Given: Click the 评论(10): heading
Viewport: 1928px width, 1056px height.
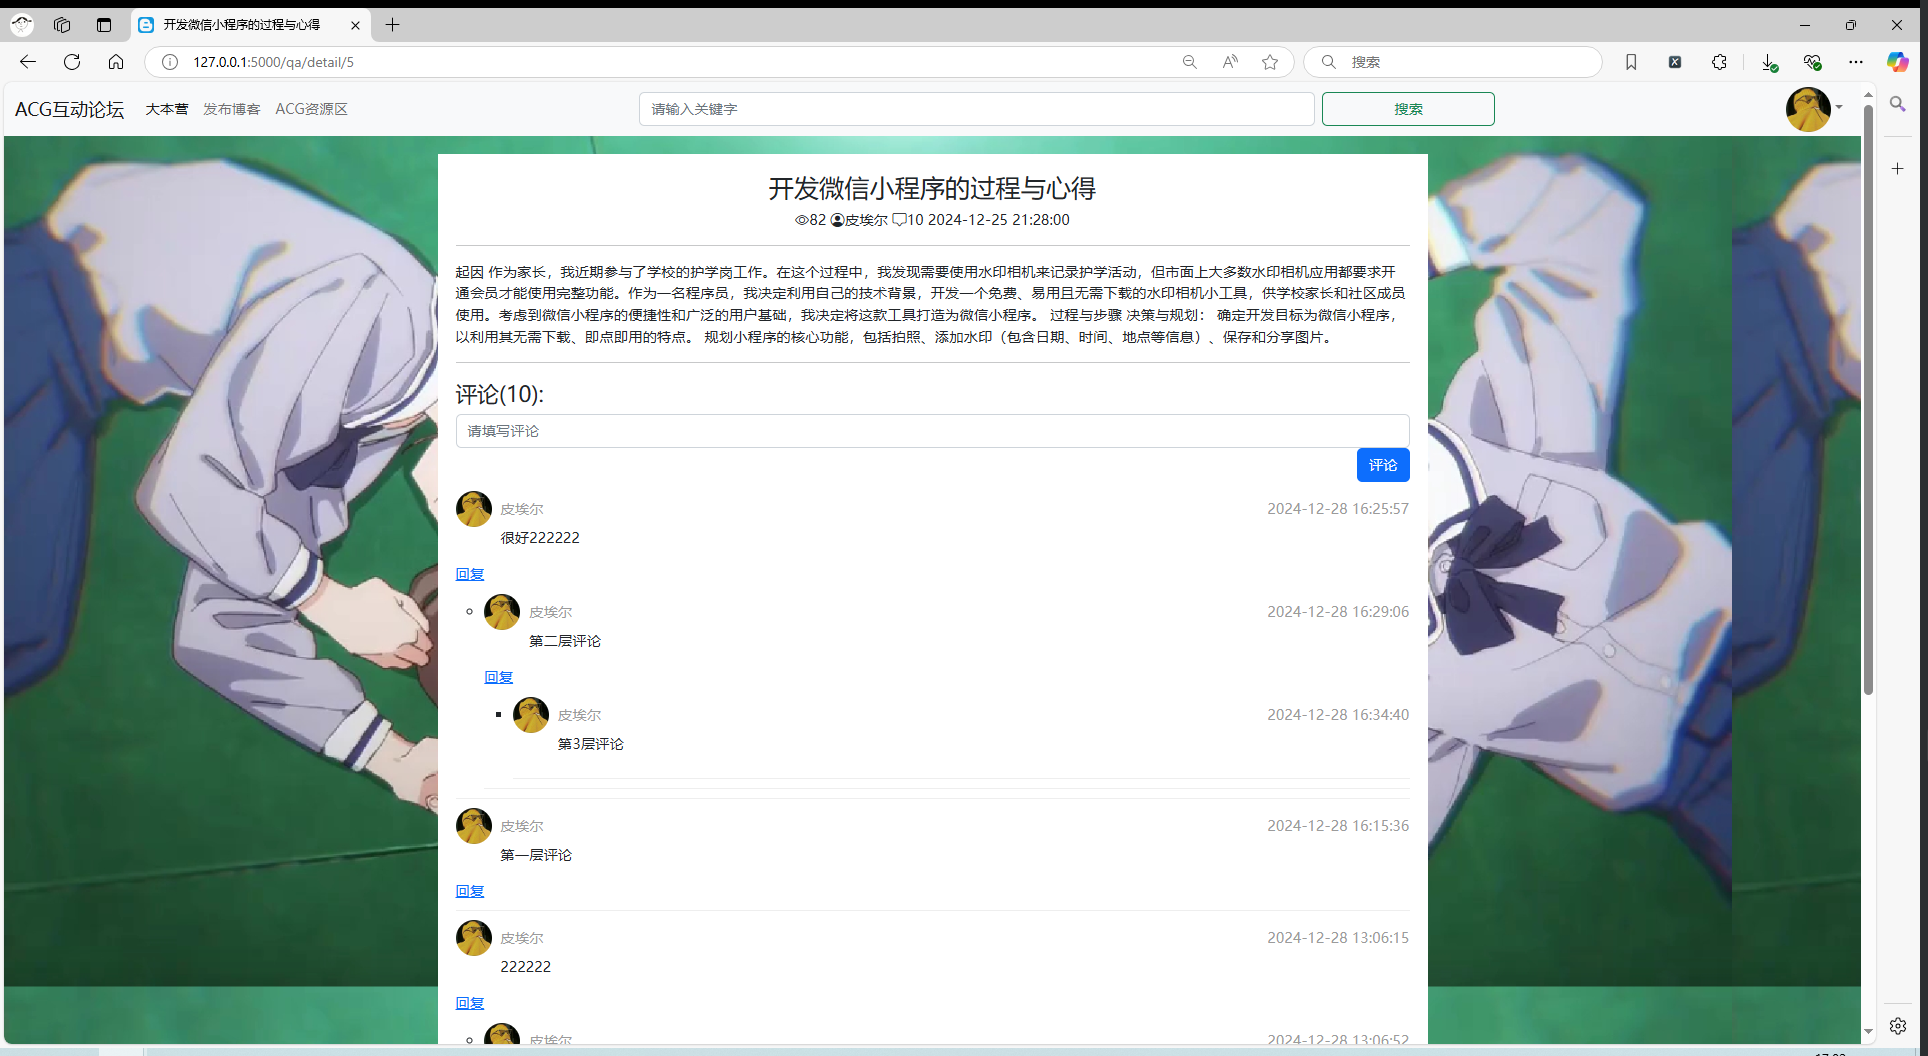Looking at the screenshot, I should coord(500,394).
